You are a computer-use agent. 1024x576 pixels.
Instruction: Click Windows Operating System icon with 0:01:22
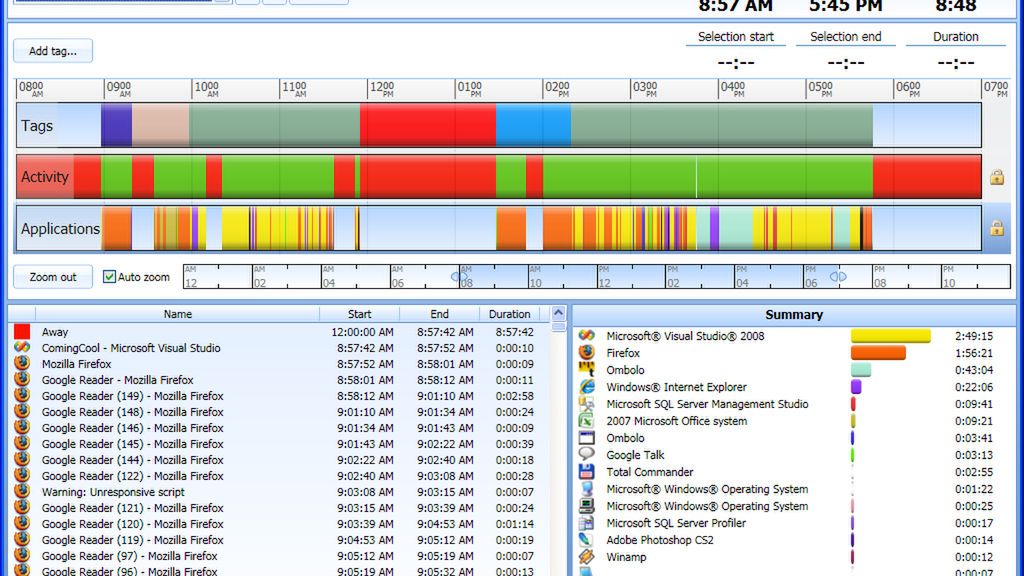point(586,488)
